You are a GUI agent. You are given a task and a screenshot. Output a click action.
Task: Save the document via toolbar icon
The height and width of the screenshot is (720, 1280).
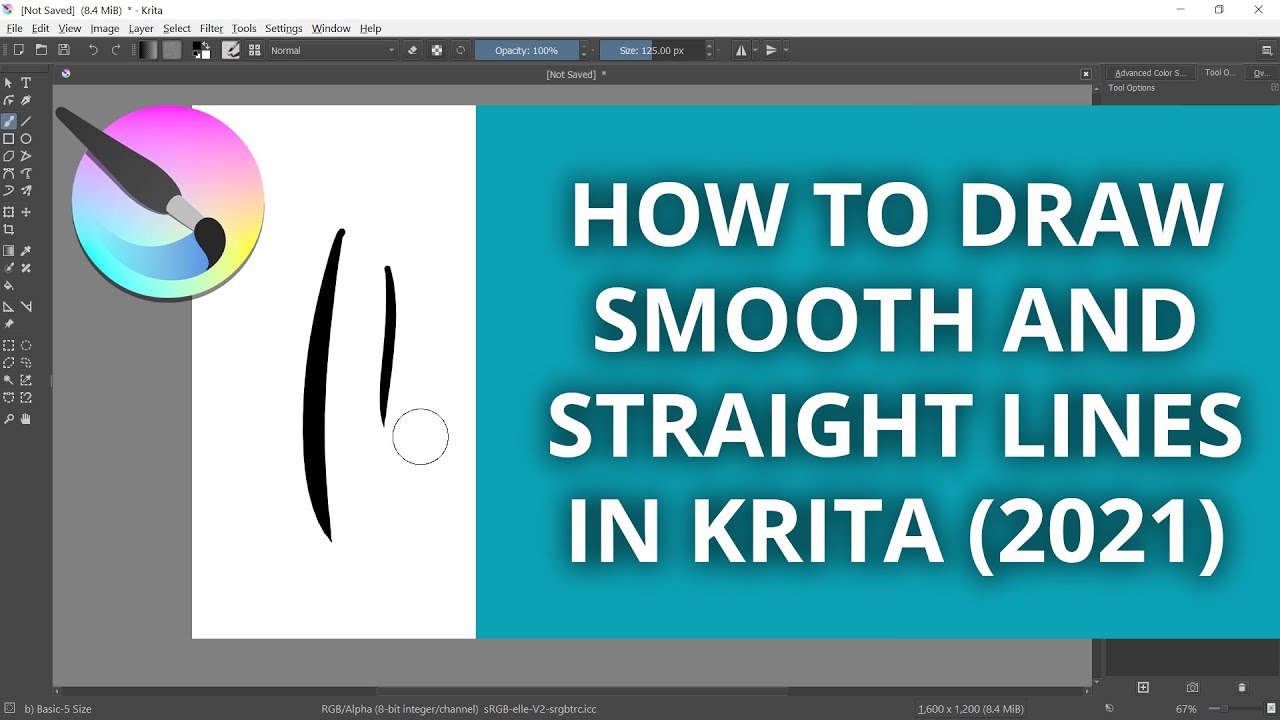(64, 50)
